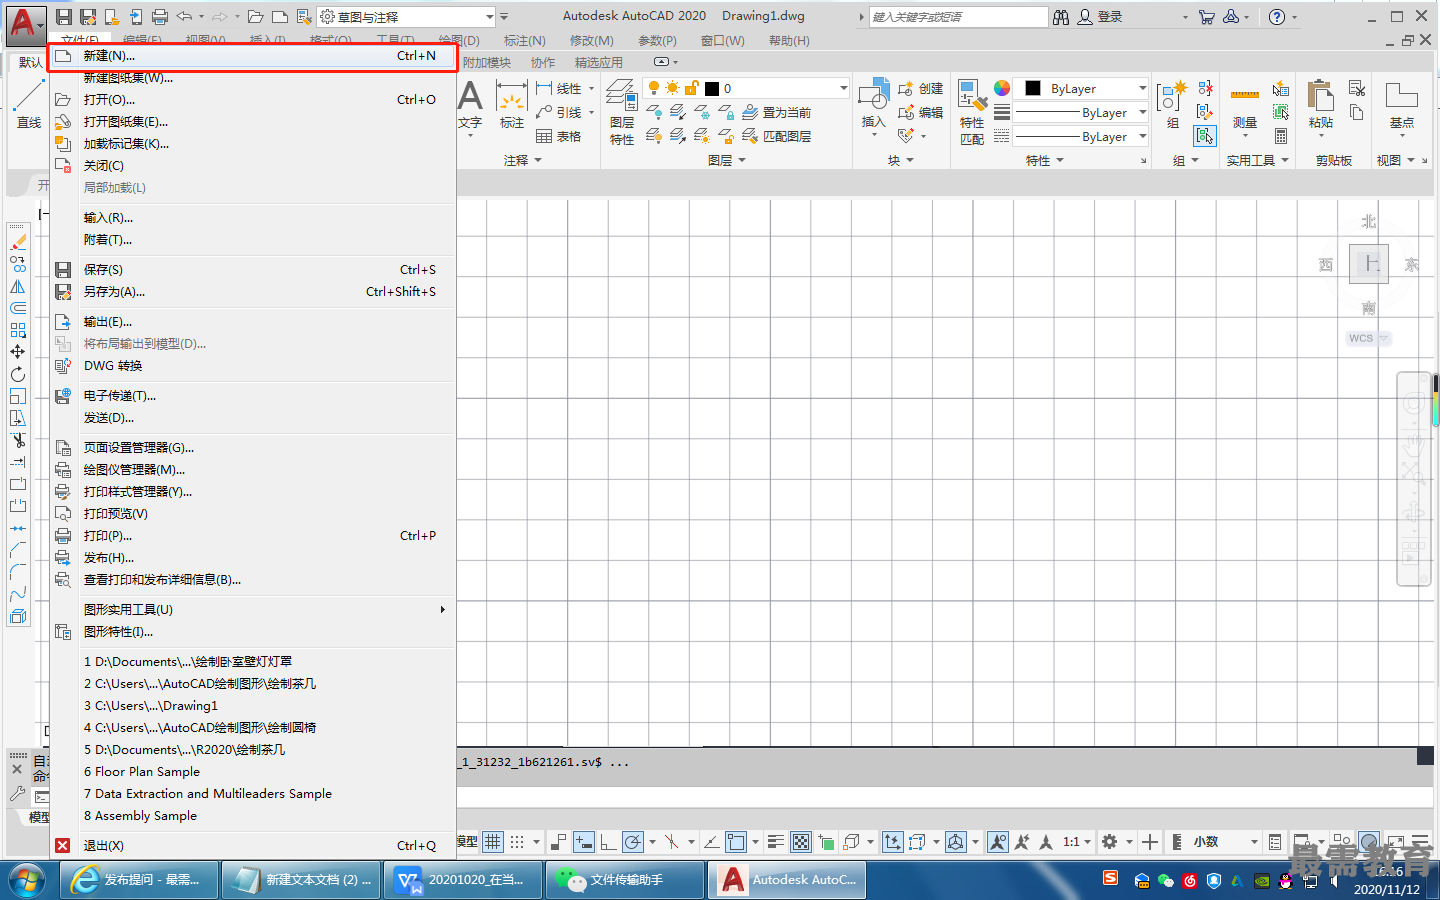
Task: Click the Undo arrow in quick access toolbar
Action: 184,16
